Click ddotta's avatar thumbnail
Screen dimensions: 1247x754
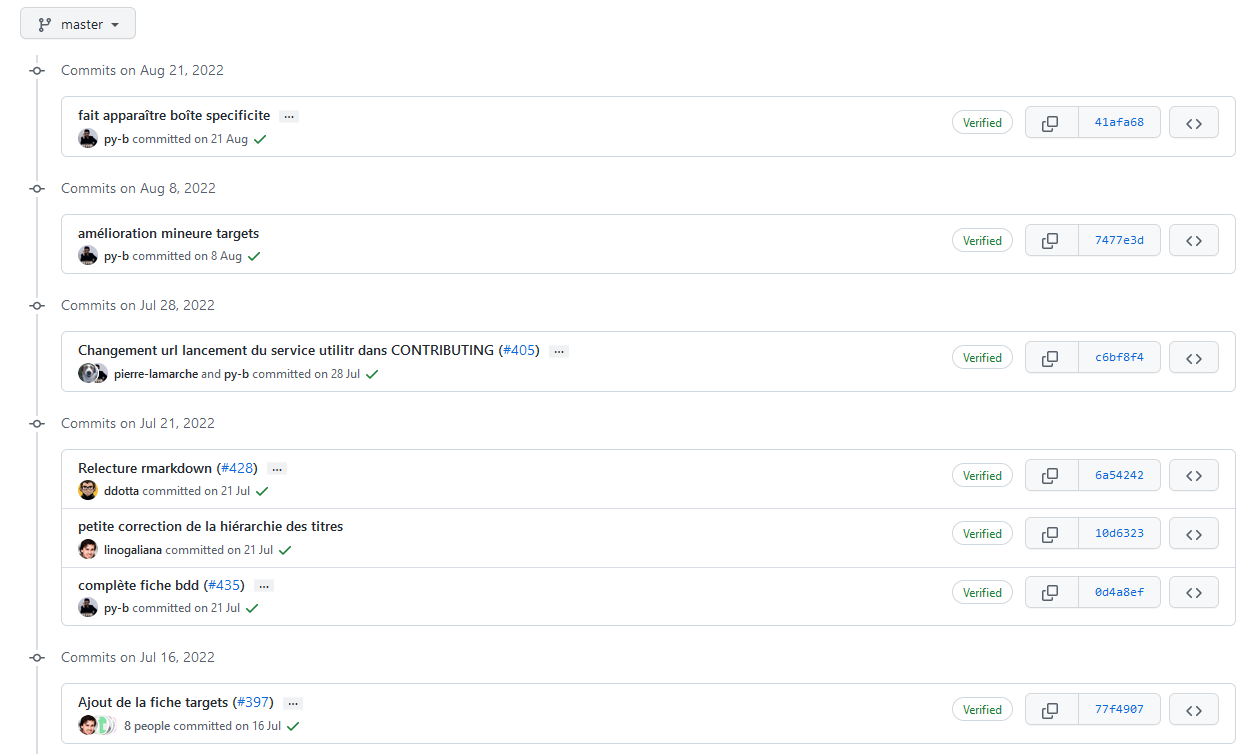(x=88, y=491)
